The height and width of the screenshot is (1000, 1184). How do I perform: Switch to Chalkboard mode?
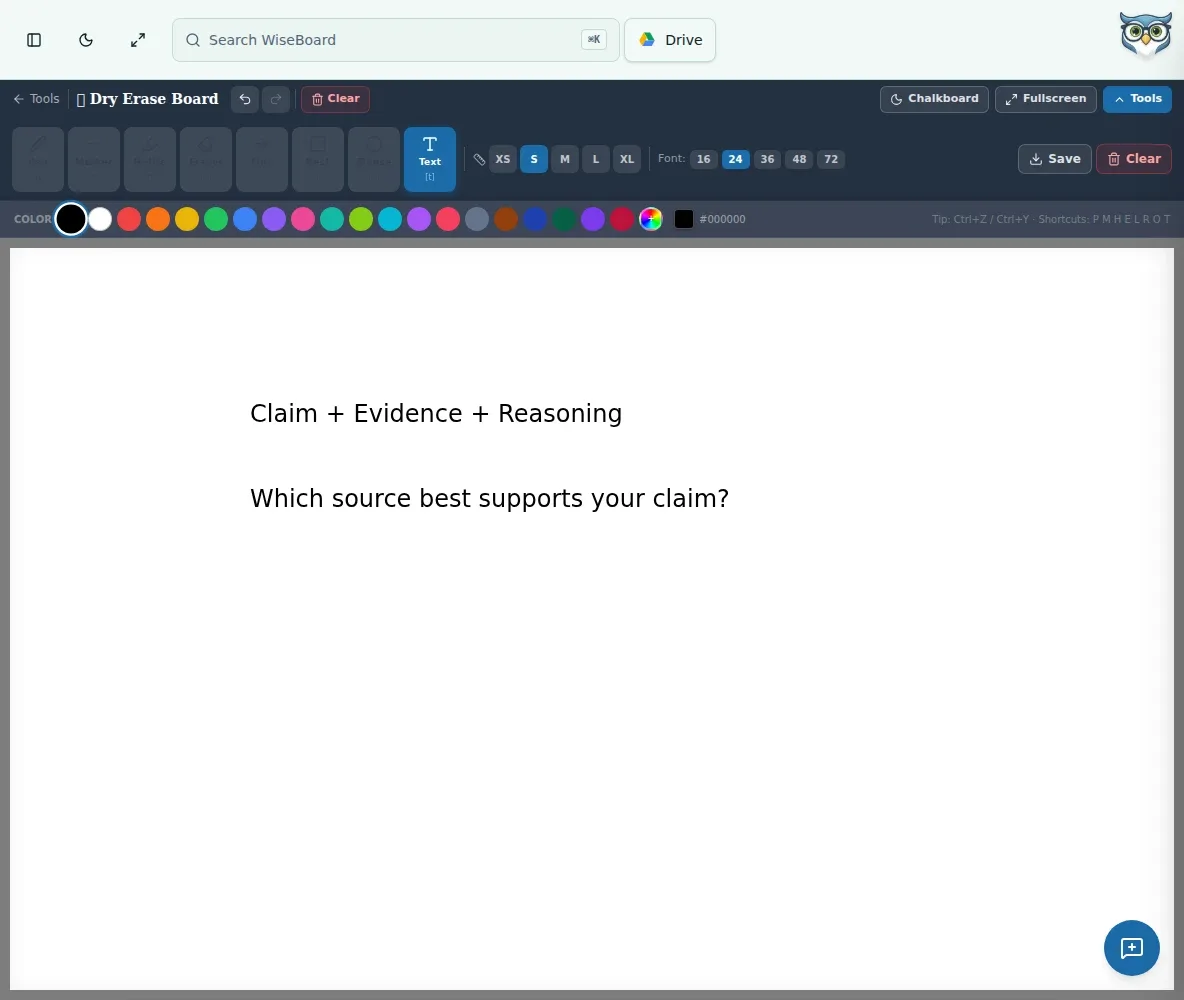coord(934,99)
